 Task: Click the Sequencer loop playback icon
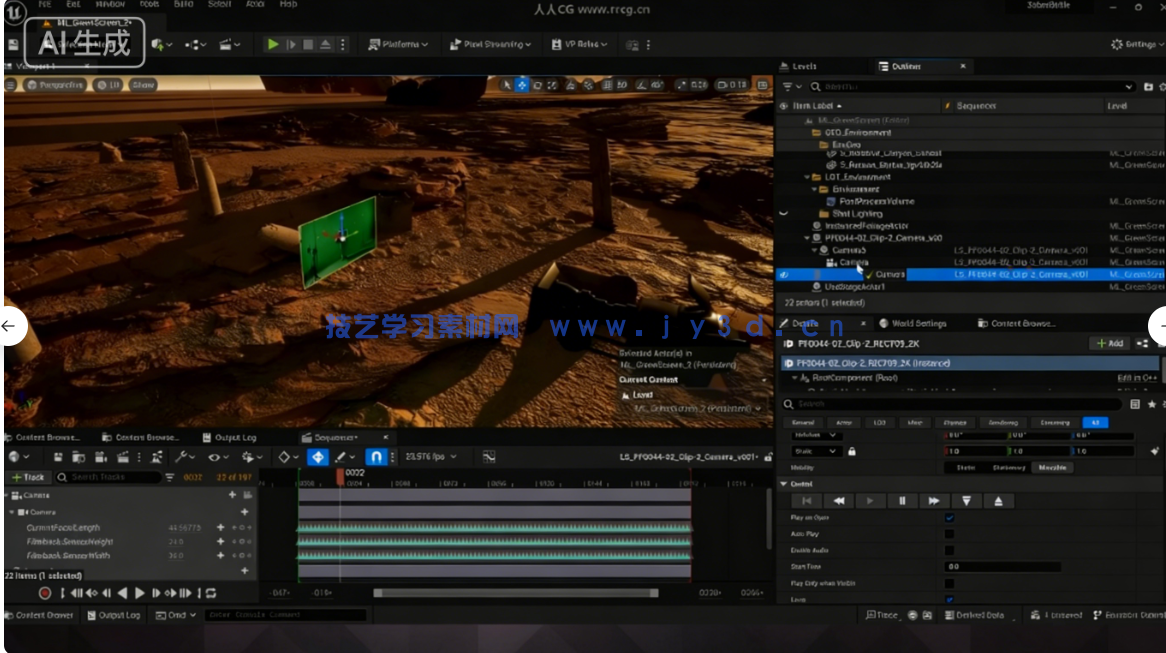tap(211, 593)
